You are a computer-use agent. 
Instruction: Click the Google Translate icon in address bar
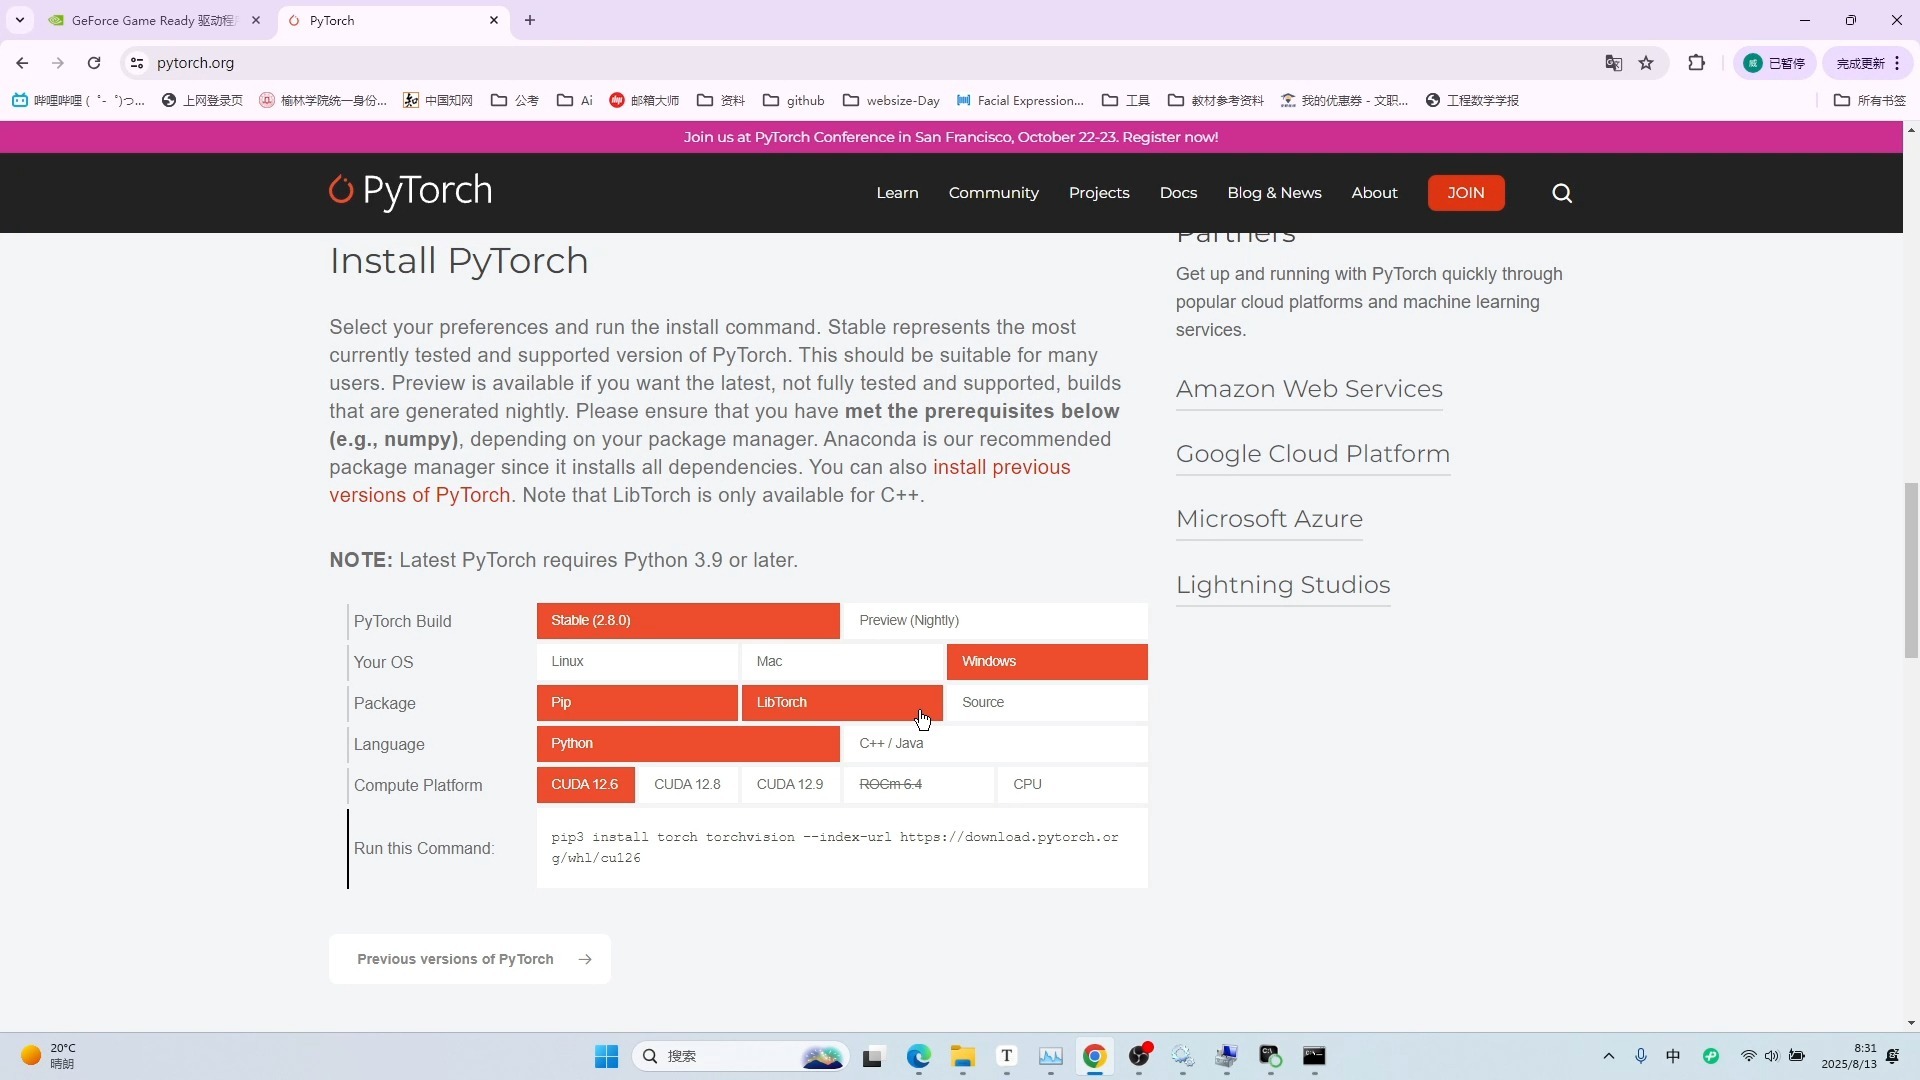(x=1613, y=63)
